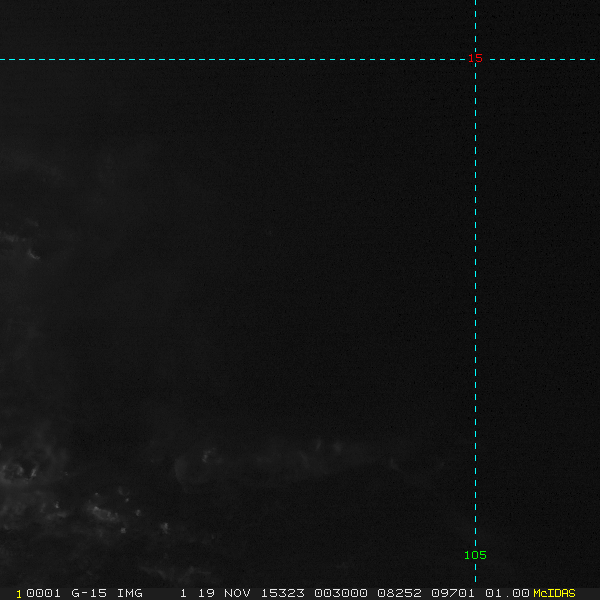The width and height of the screenshot is (600, 600).
Task: Click the cyan dashed latitude line
Action: [230, 60]
